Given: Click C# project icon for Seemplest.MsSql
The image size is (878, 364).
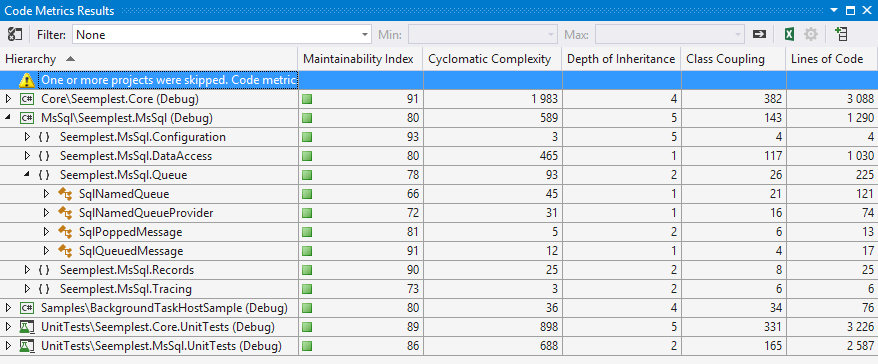Looking at the screenshot, I should [x=26, y=118].
